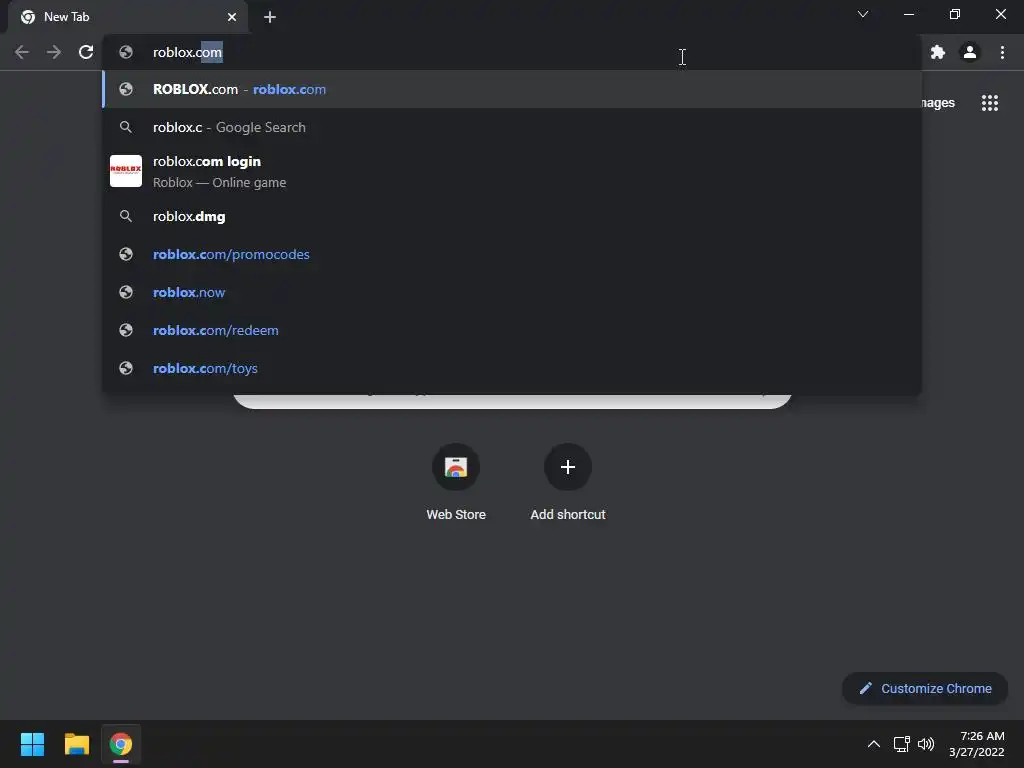Close the New Tab tab
Image resolution: width=1024 pixels, height=768 pixels.
(232, 17)
